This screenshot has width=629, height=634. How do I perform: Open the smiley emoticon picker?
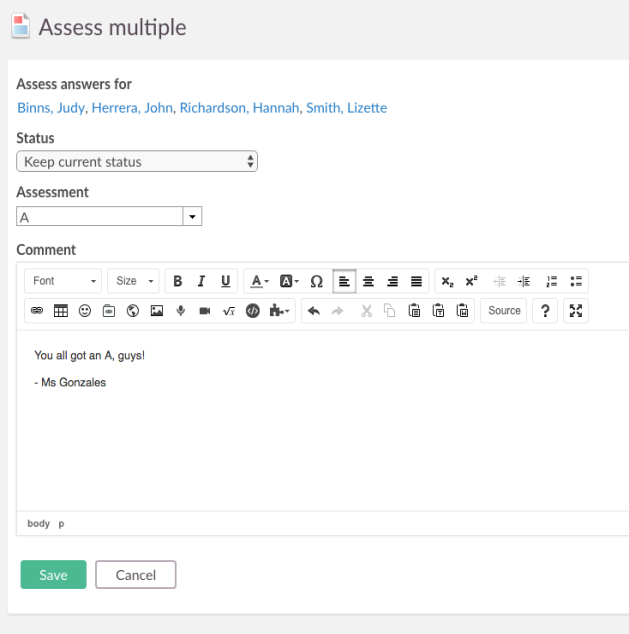[x=85, y=311]
